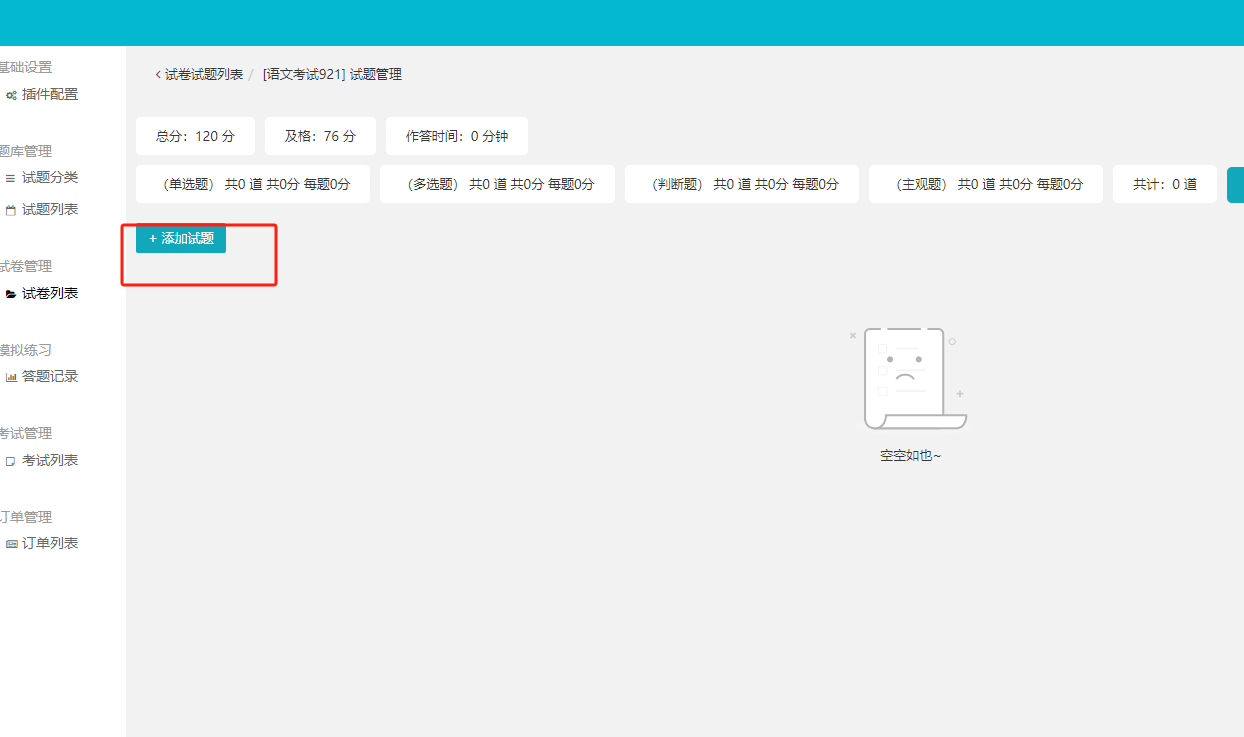1244x737 pixels.
Task: Click the 多选题 summary card
Action: [x=497, y=184]
